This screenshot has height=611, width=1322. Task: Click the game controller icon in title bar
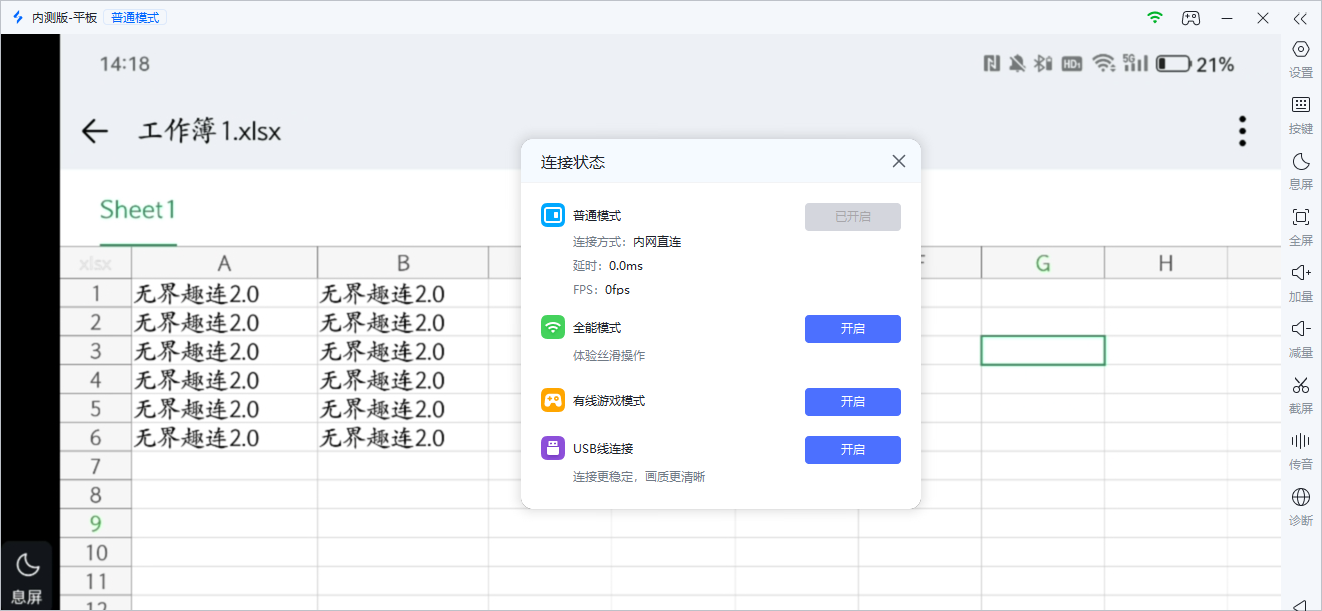click(1190, 17)
